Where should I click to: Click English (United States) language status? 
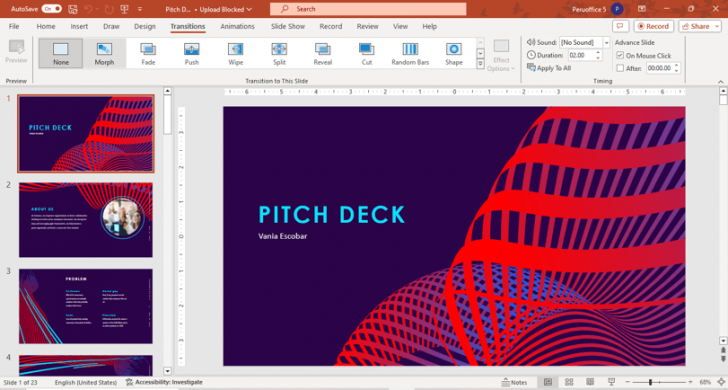[x=86, y=382]
